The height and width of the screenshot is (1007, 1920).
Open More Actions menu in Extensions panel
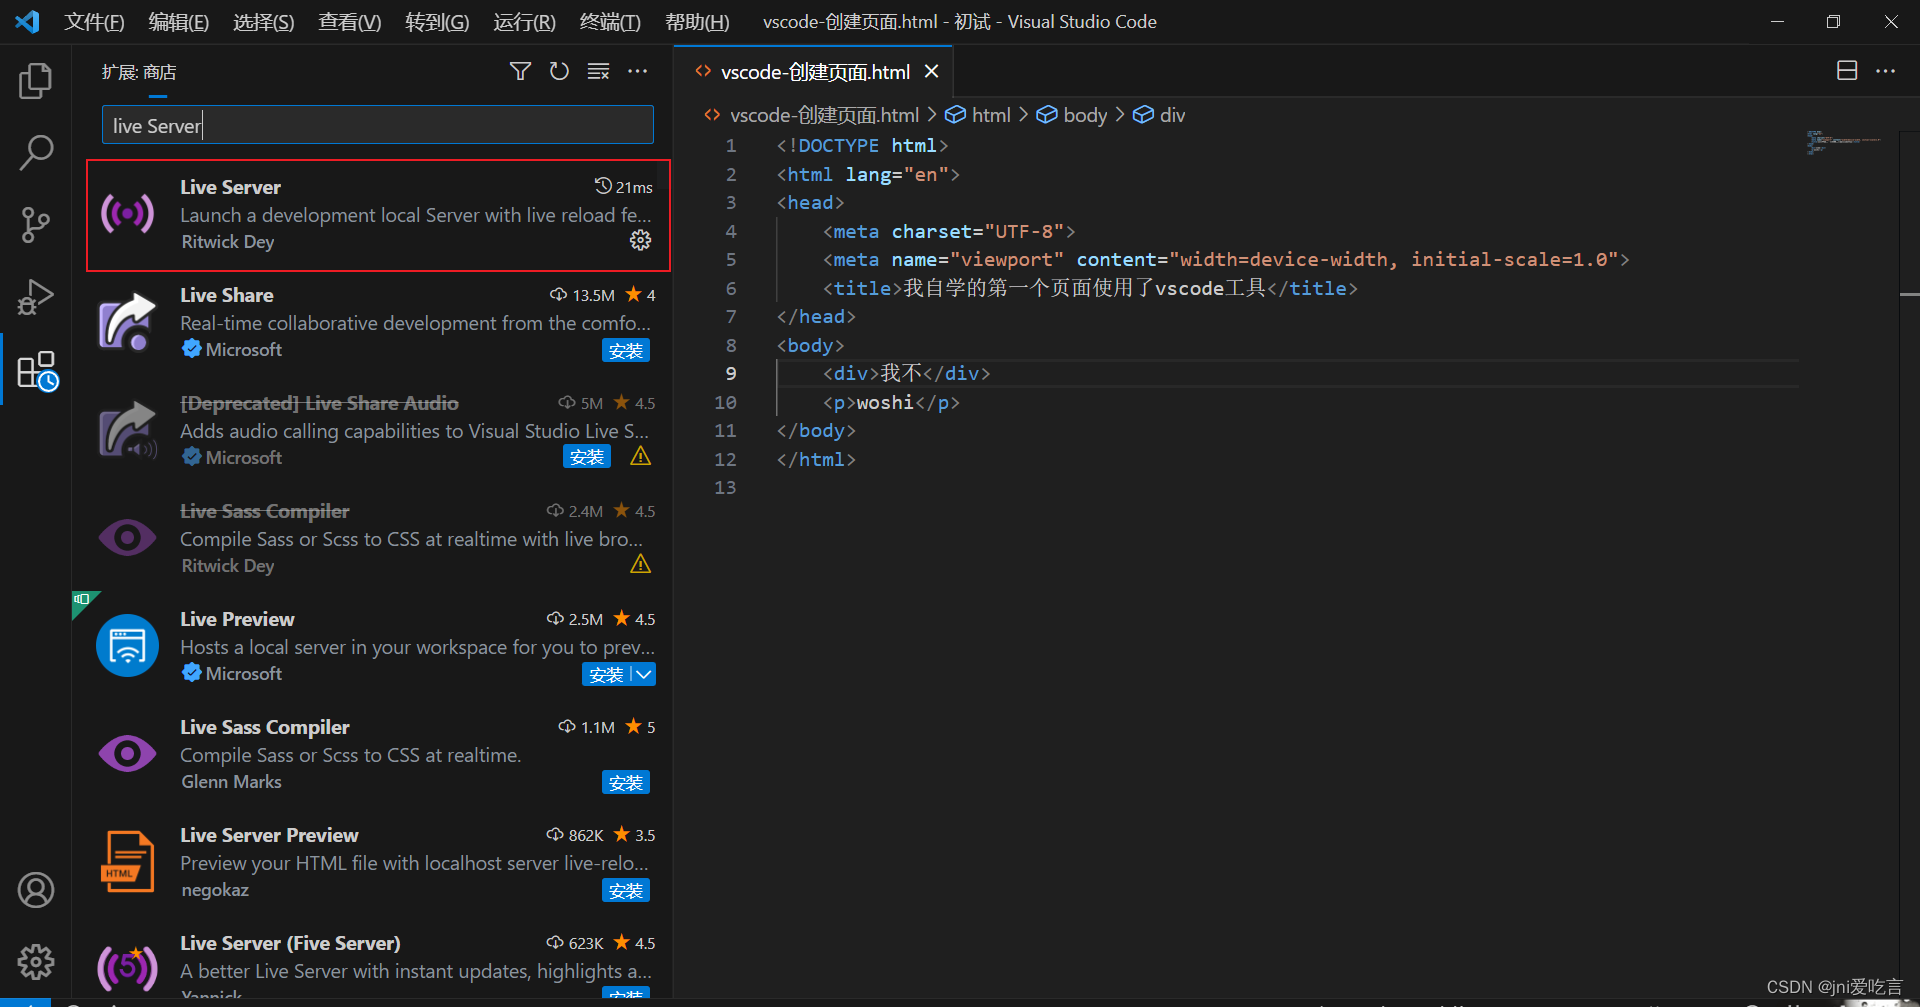coord(638,71)
